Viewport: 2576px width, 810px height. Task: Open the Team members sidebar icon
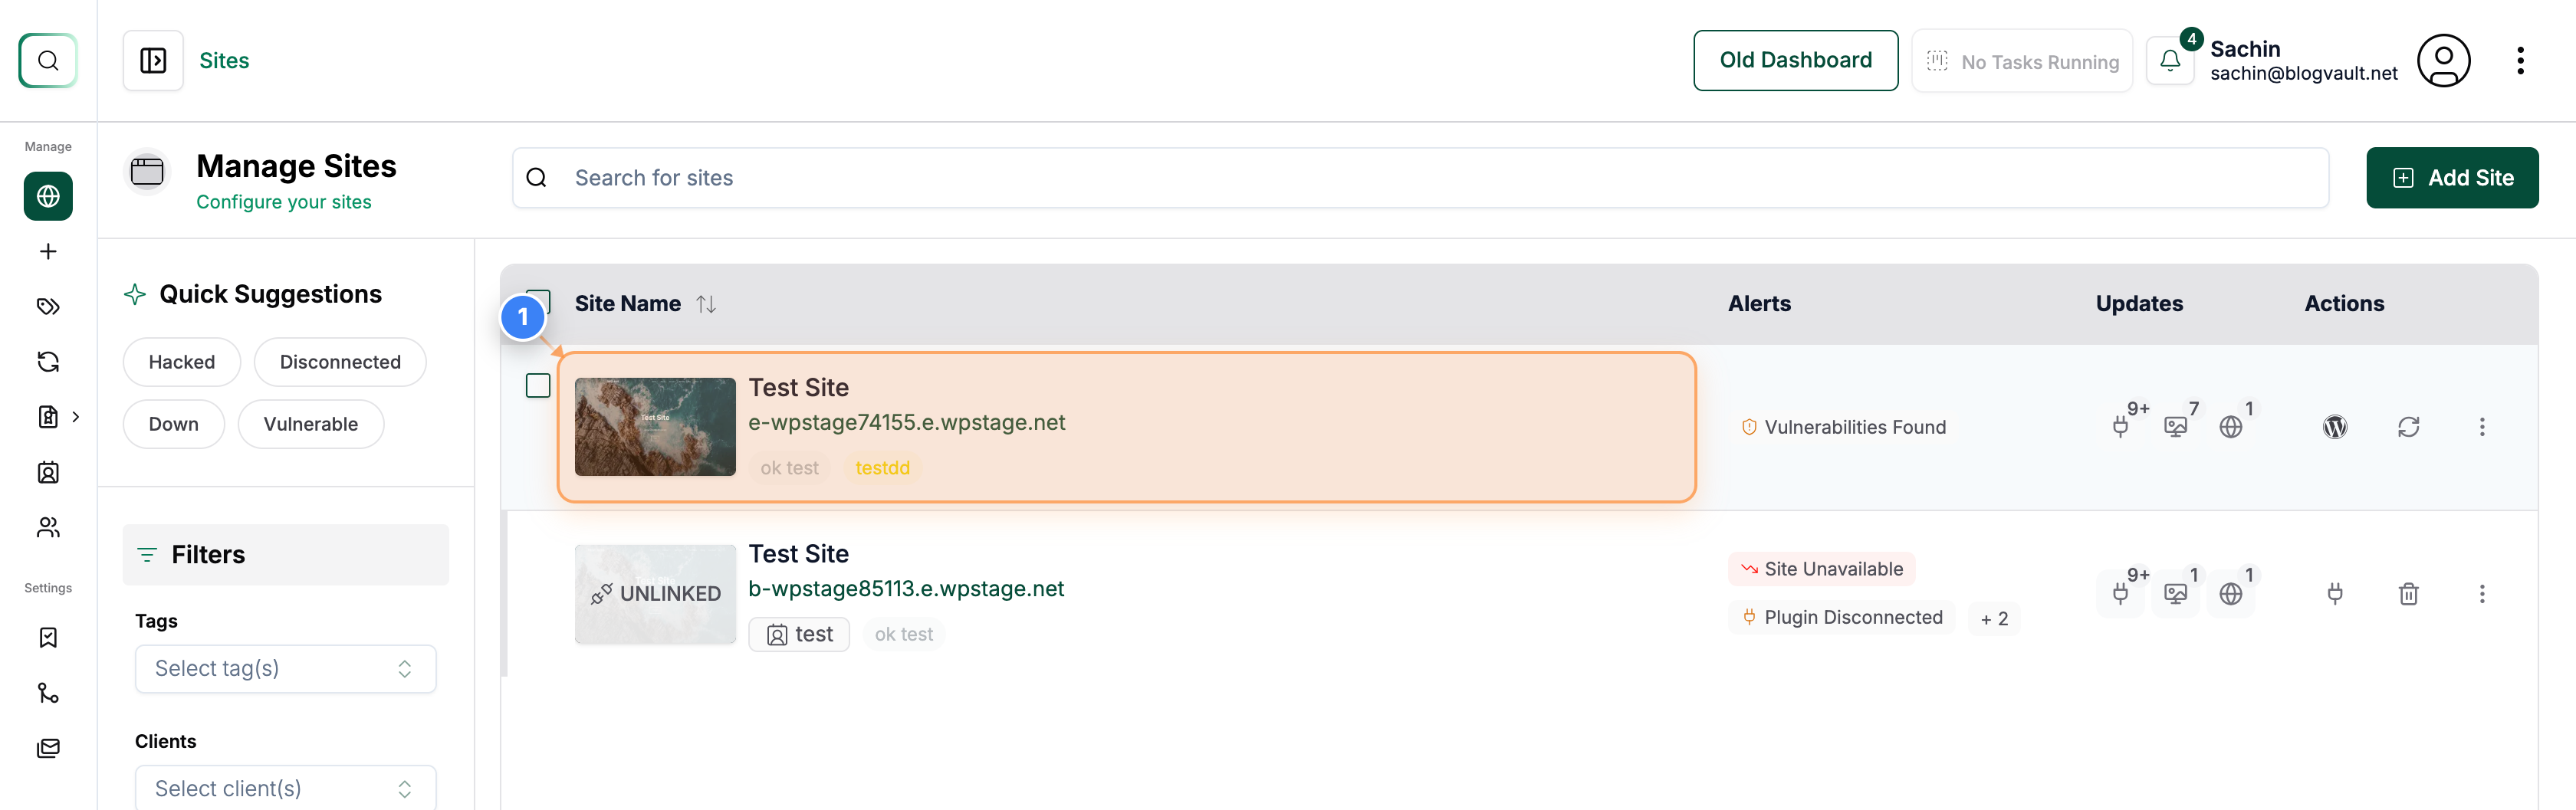click(x=47, y=527)
